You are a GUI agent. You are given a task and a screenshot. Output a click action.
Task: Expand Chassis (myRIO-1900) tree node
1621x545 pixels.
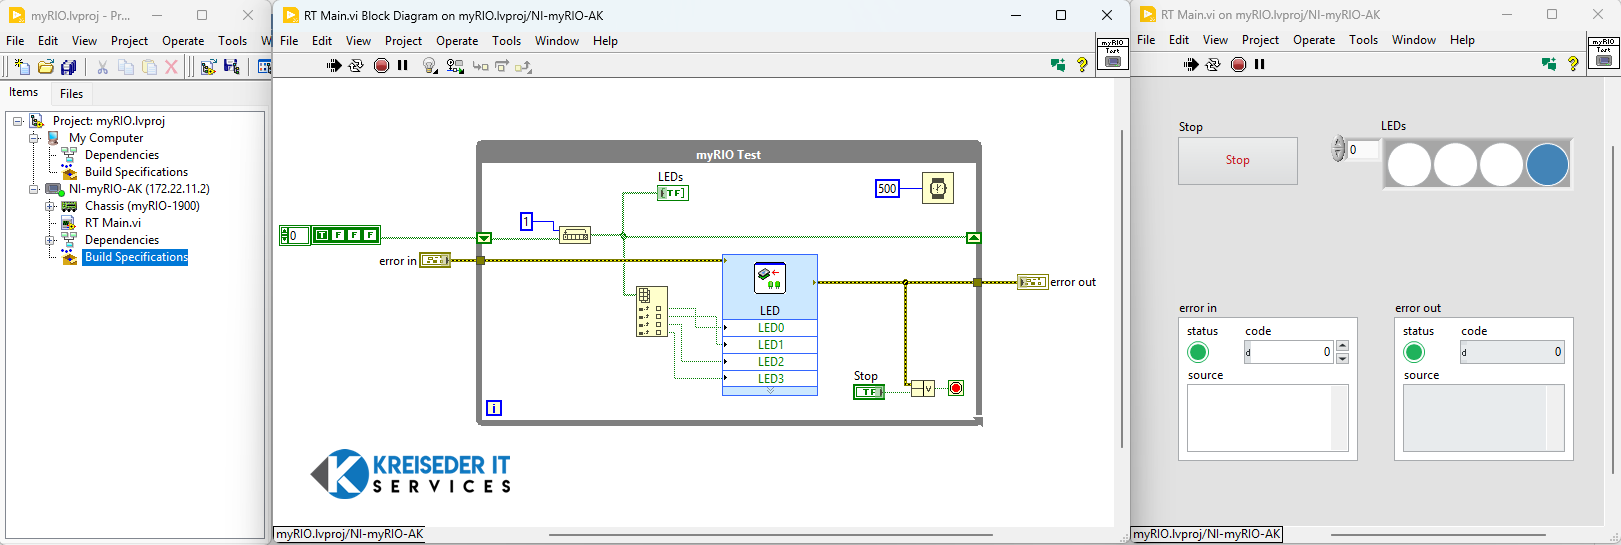50,206
